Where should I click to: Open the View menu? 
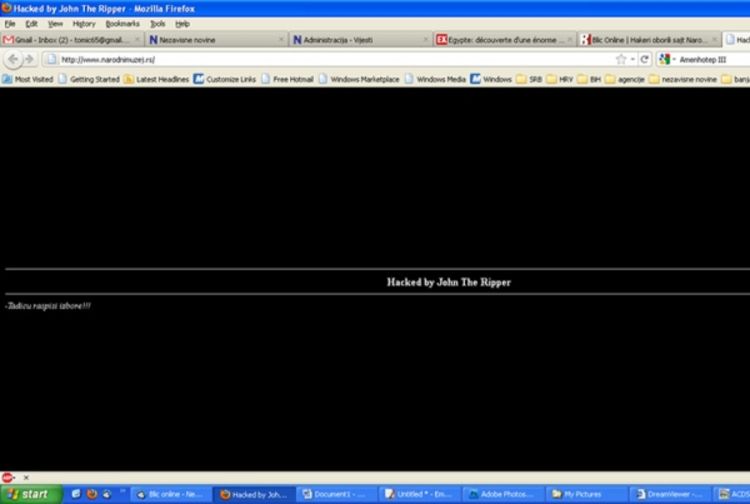55,24
